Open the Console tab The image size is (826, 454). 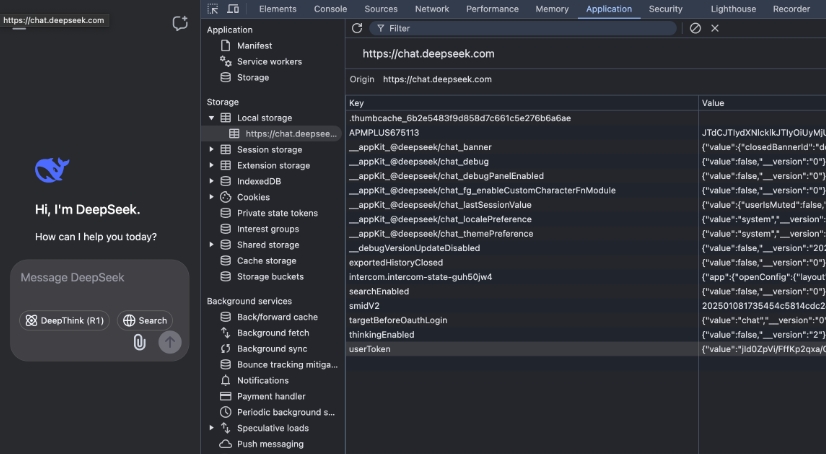point(330,9)
